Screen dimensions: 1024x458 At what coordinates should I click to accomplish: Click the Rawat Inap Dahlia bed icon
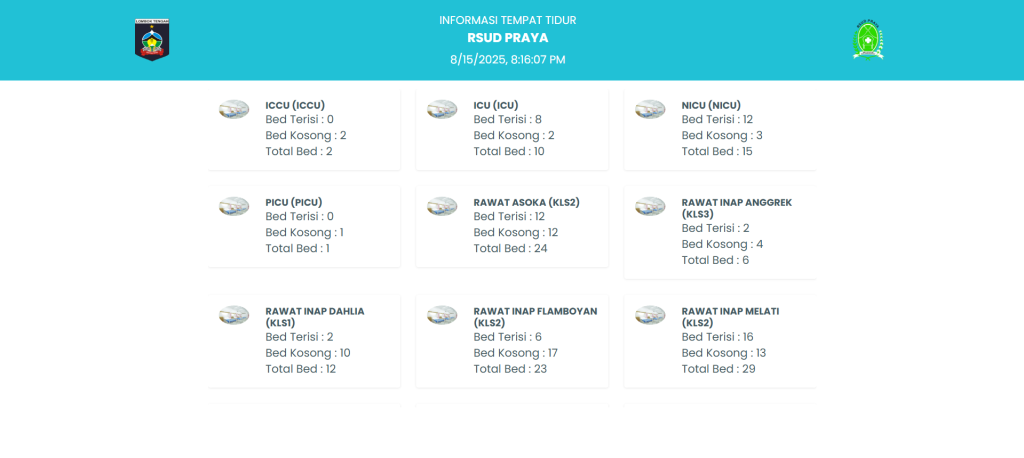point(234,315)
